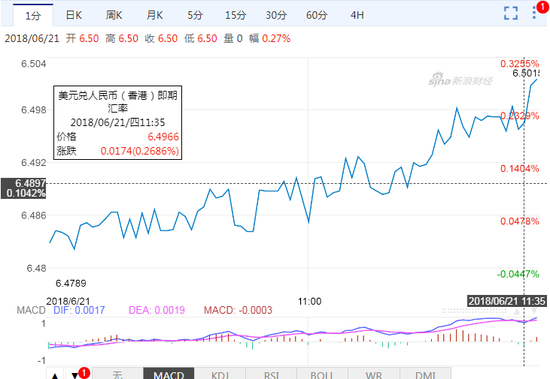Click the black down-arrow button below the MACD panel
This screenshot has width=550, height=379.
(75, 375)
